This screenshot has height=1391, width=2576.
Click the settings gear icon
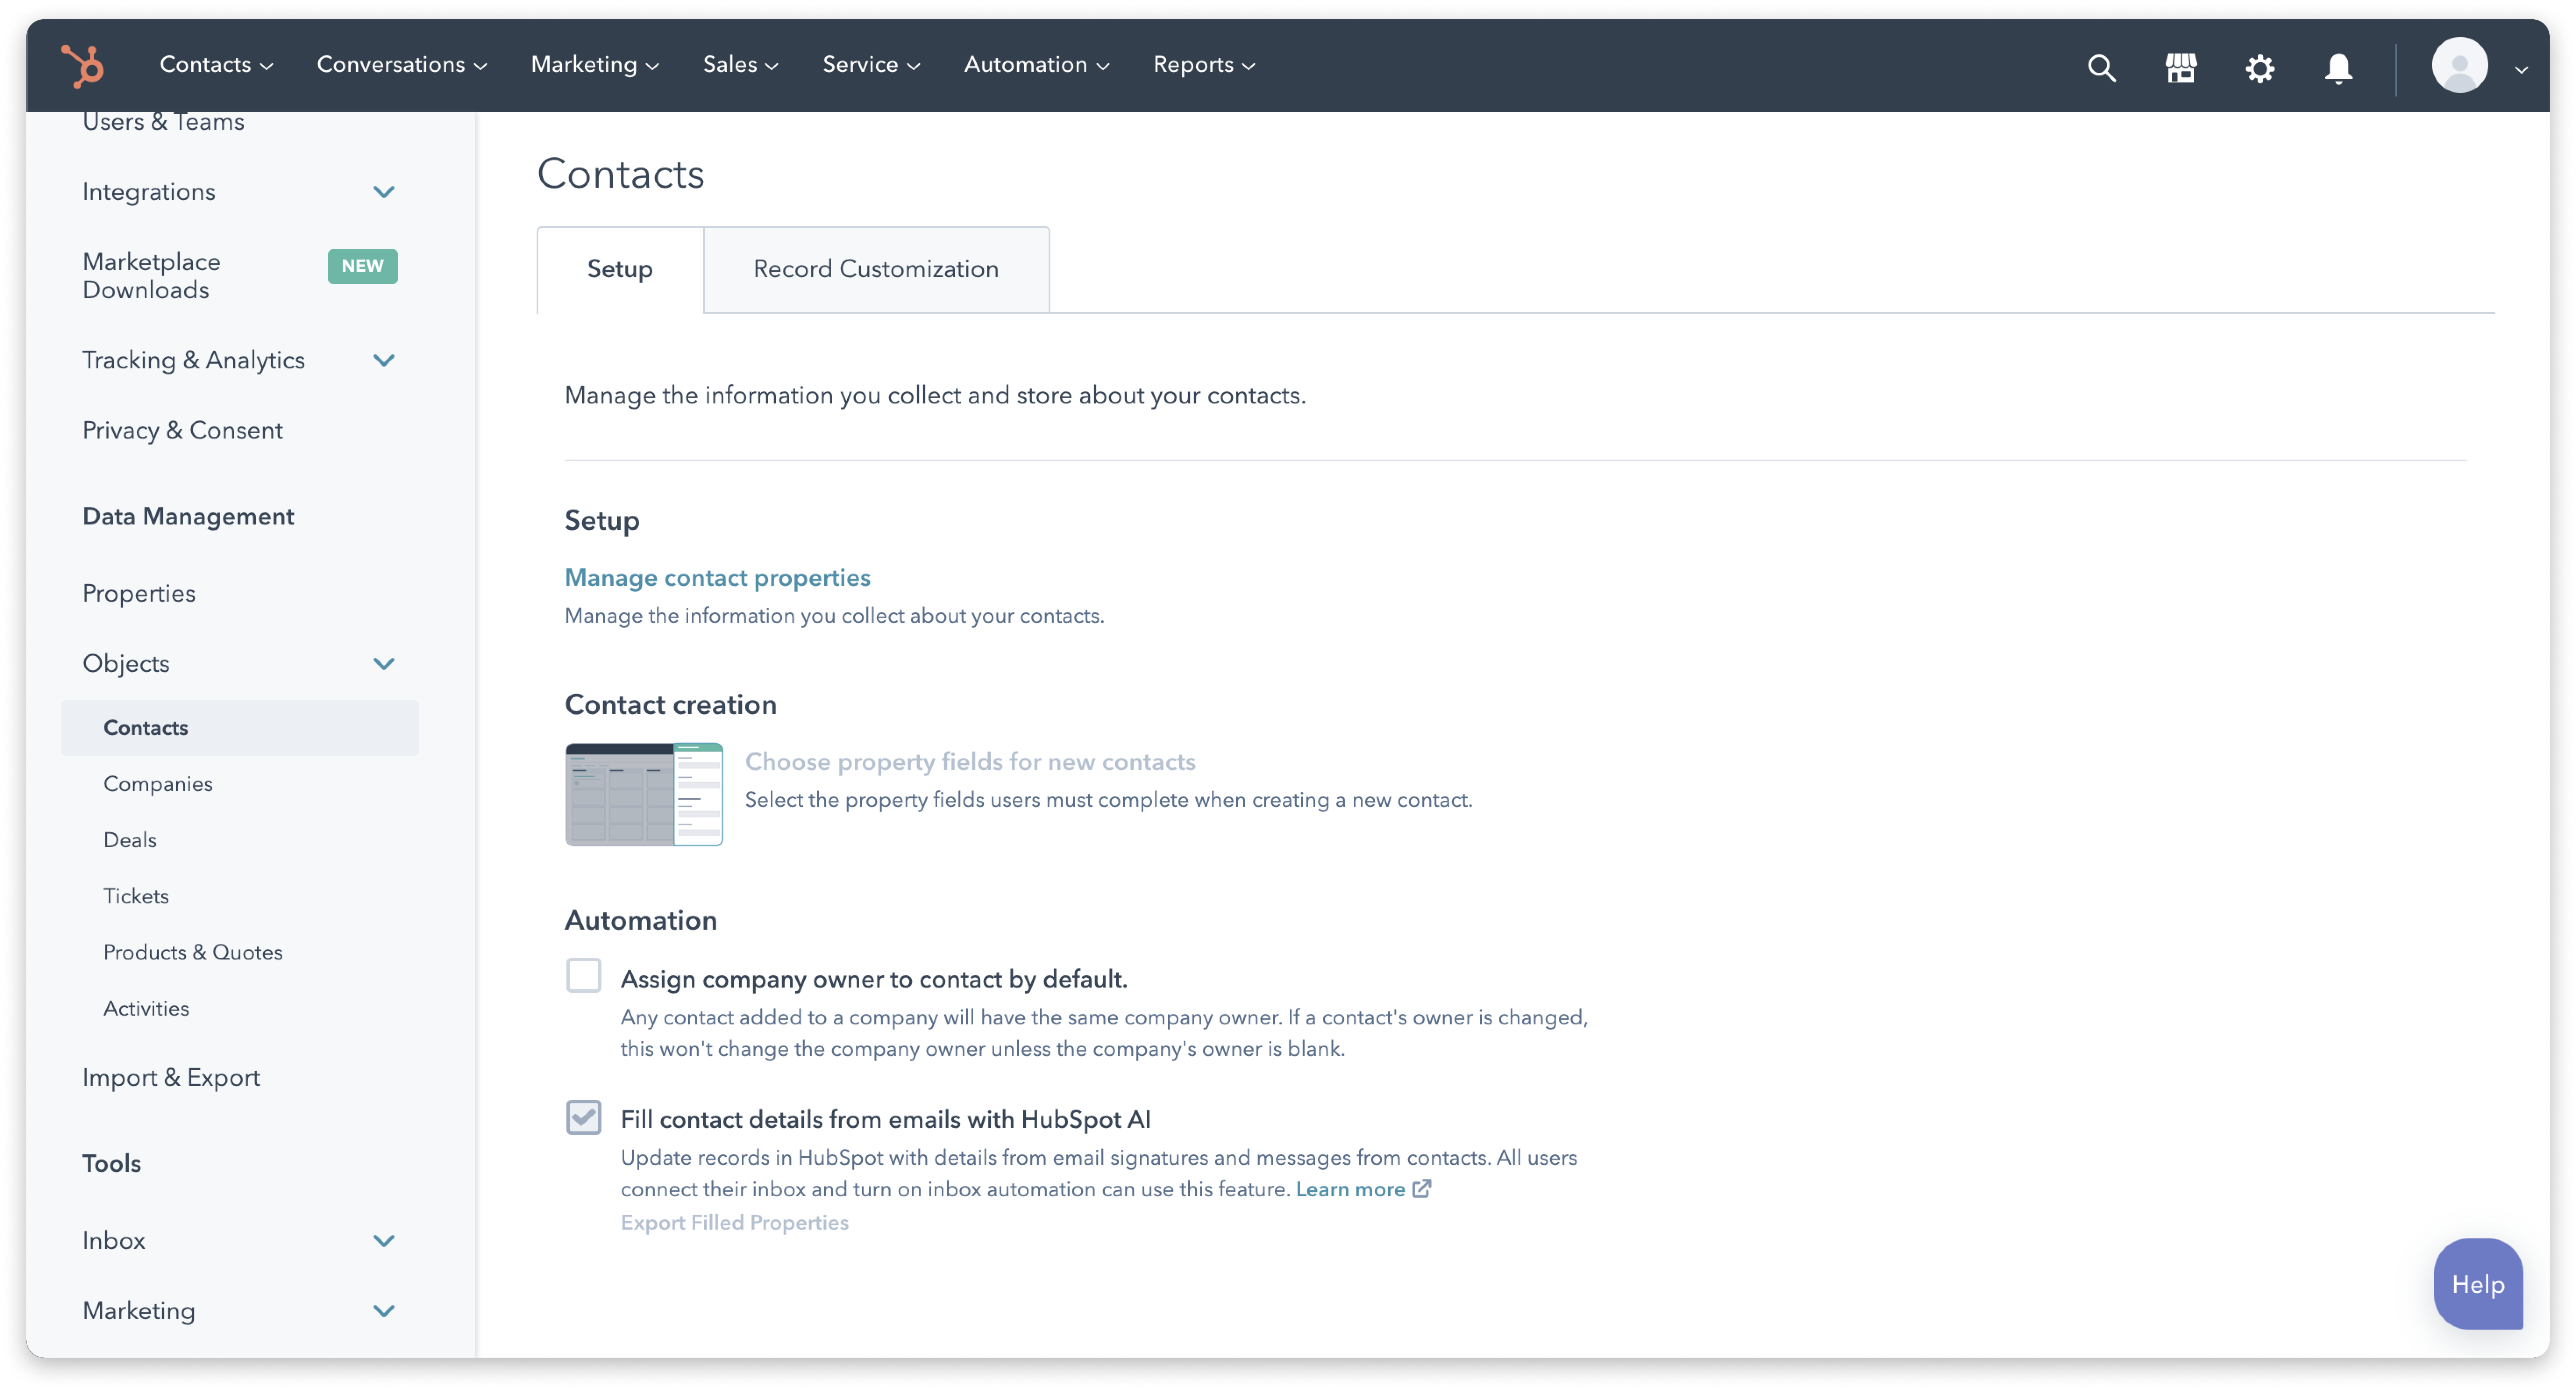(x=2259, y=68)
